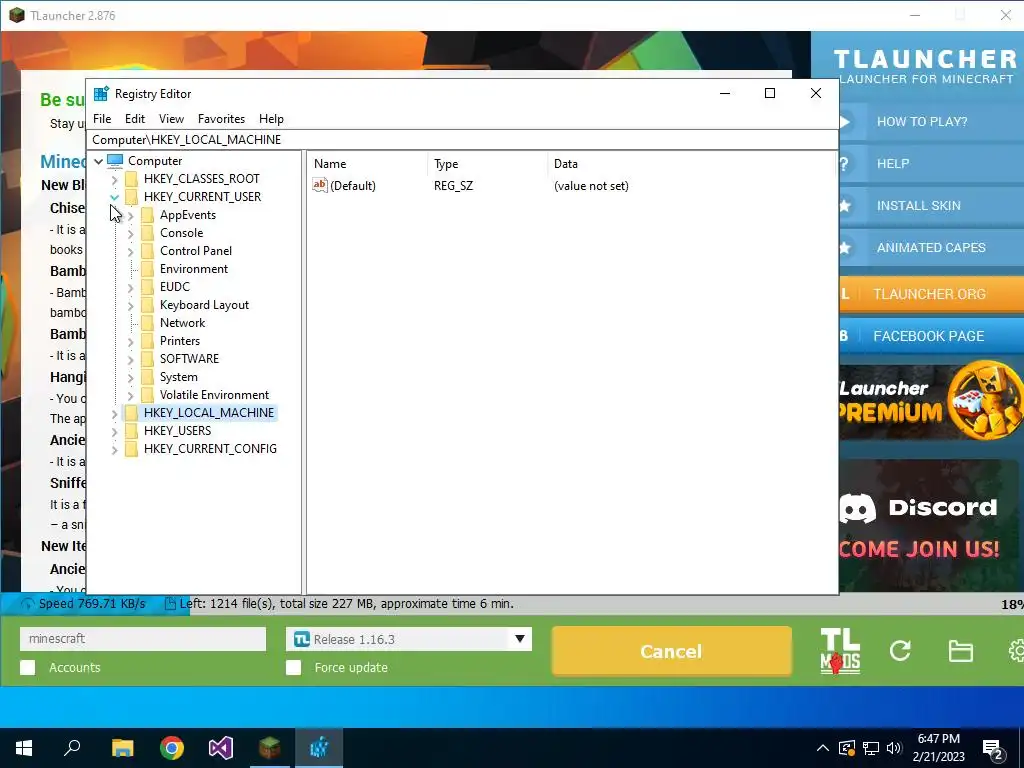Toggle the Accounts checkbox
The width and height of the screenshot is (1024, 768).
coord(27,667)
